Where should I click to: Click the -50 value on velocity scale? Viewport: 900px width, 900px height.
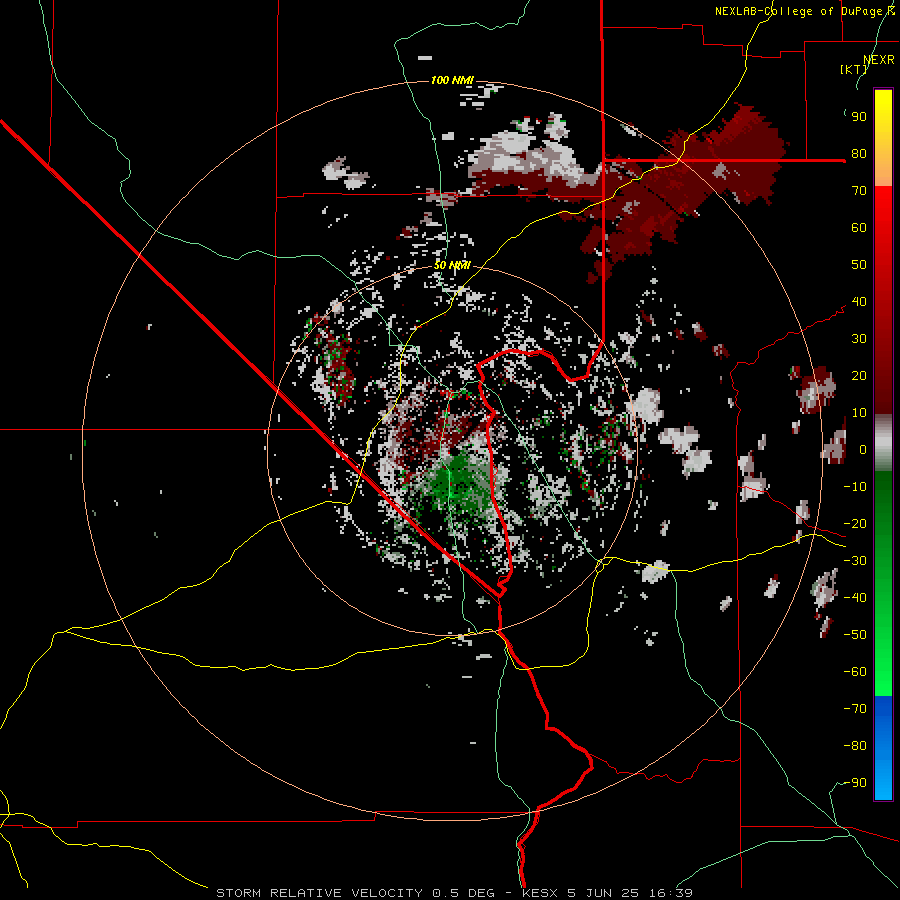(x=855, y=635)
